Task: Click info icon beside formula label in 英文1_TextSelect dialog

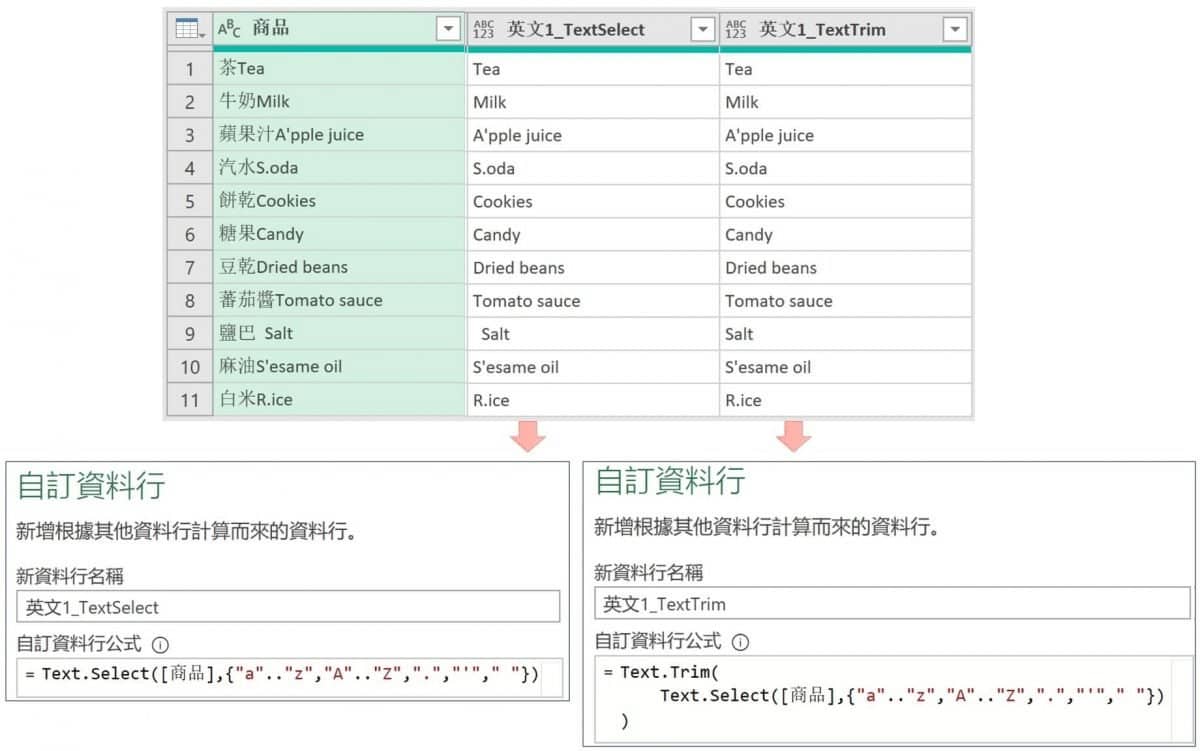Action: pos(161,645)
